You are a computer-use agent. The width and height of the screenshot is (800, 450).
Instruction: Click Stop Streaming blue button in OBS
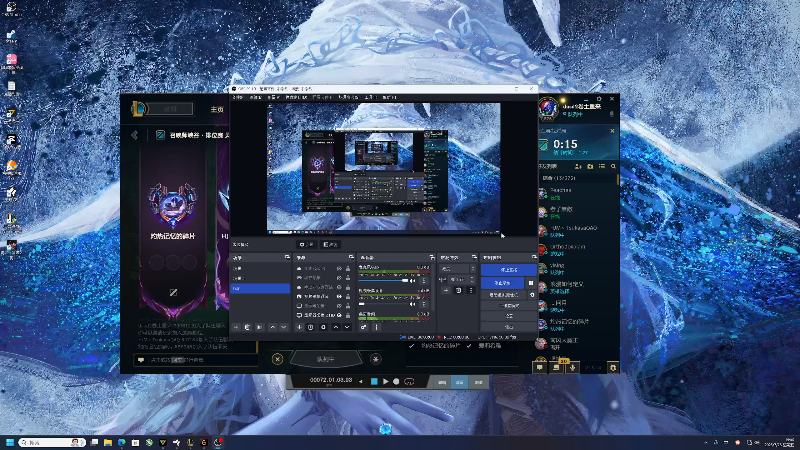[509, 269]
